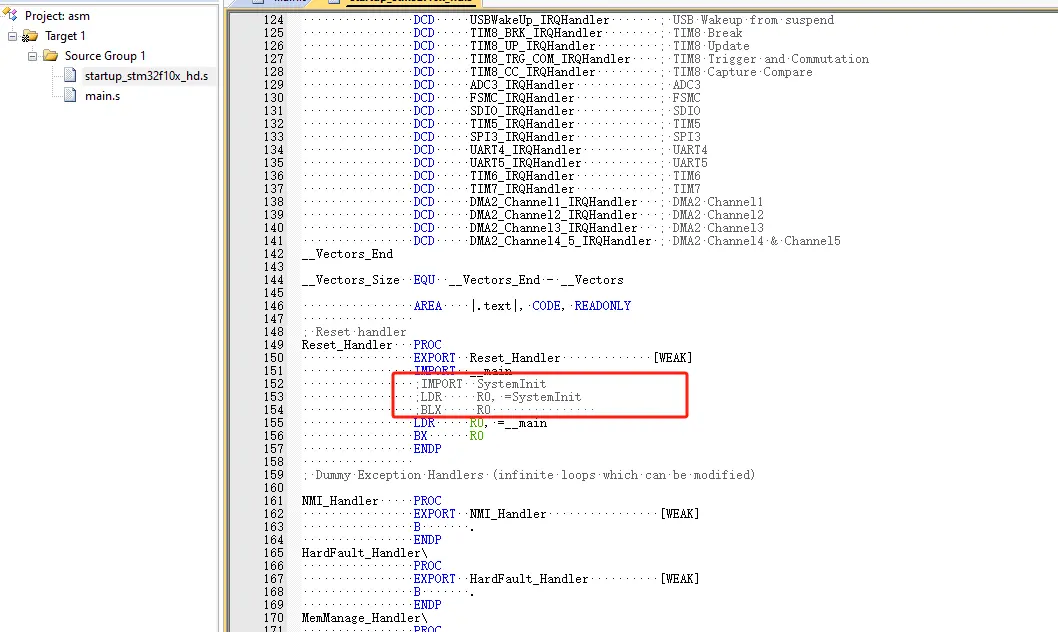Click the 'USB Wakeup from suspend' comment
The image size is (1058, 632).
(753, 20)
